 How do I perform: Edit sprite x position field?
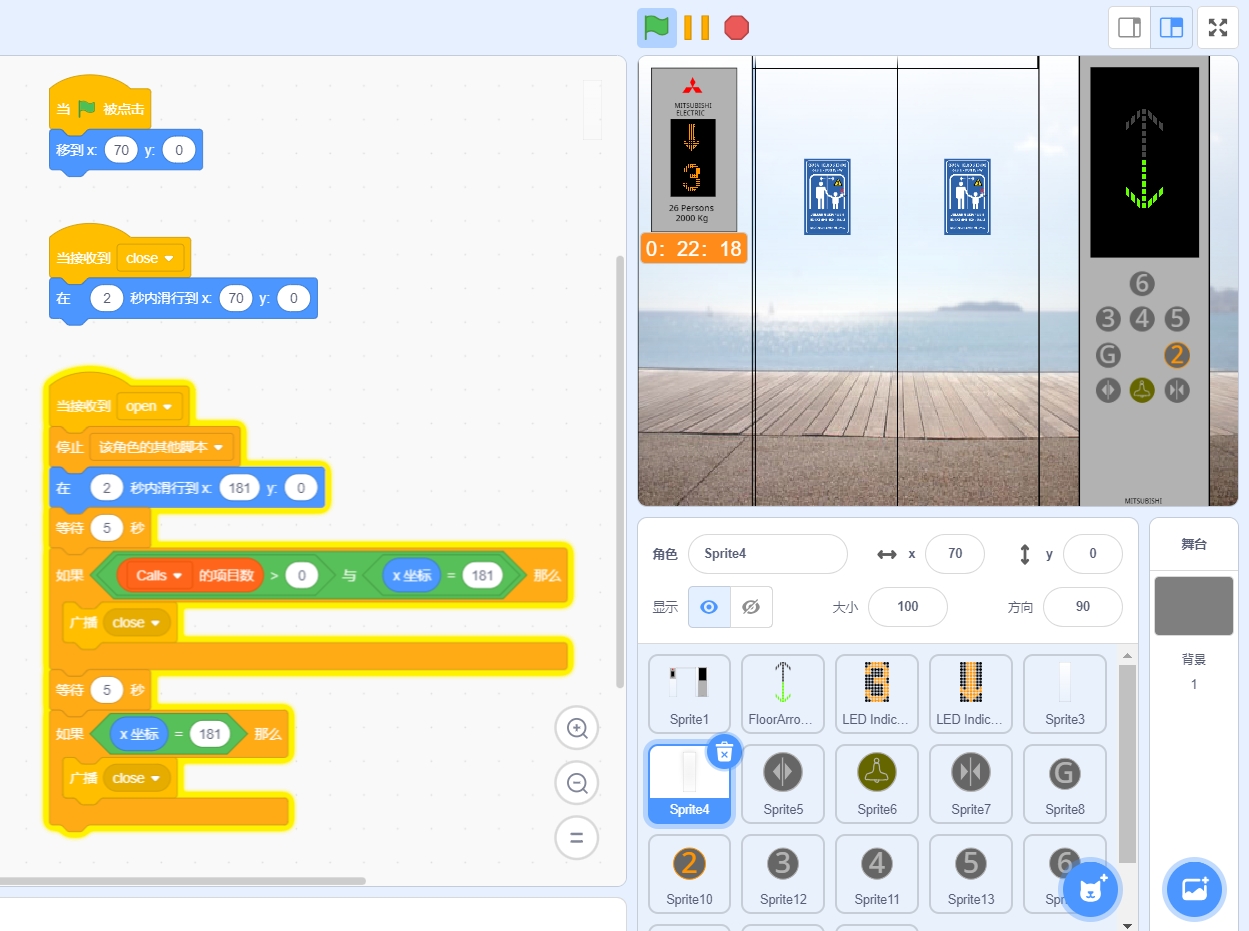click(955, 554)
